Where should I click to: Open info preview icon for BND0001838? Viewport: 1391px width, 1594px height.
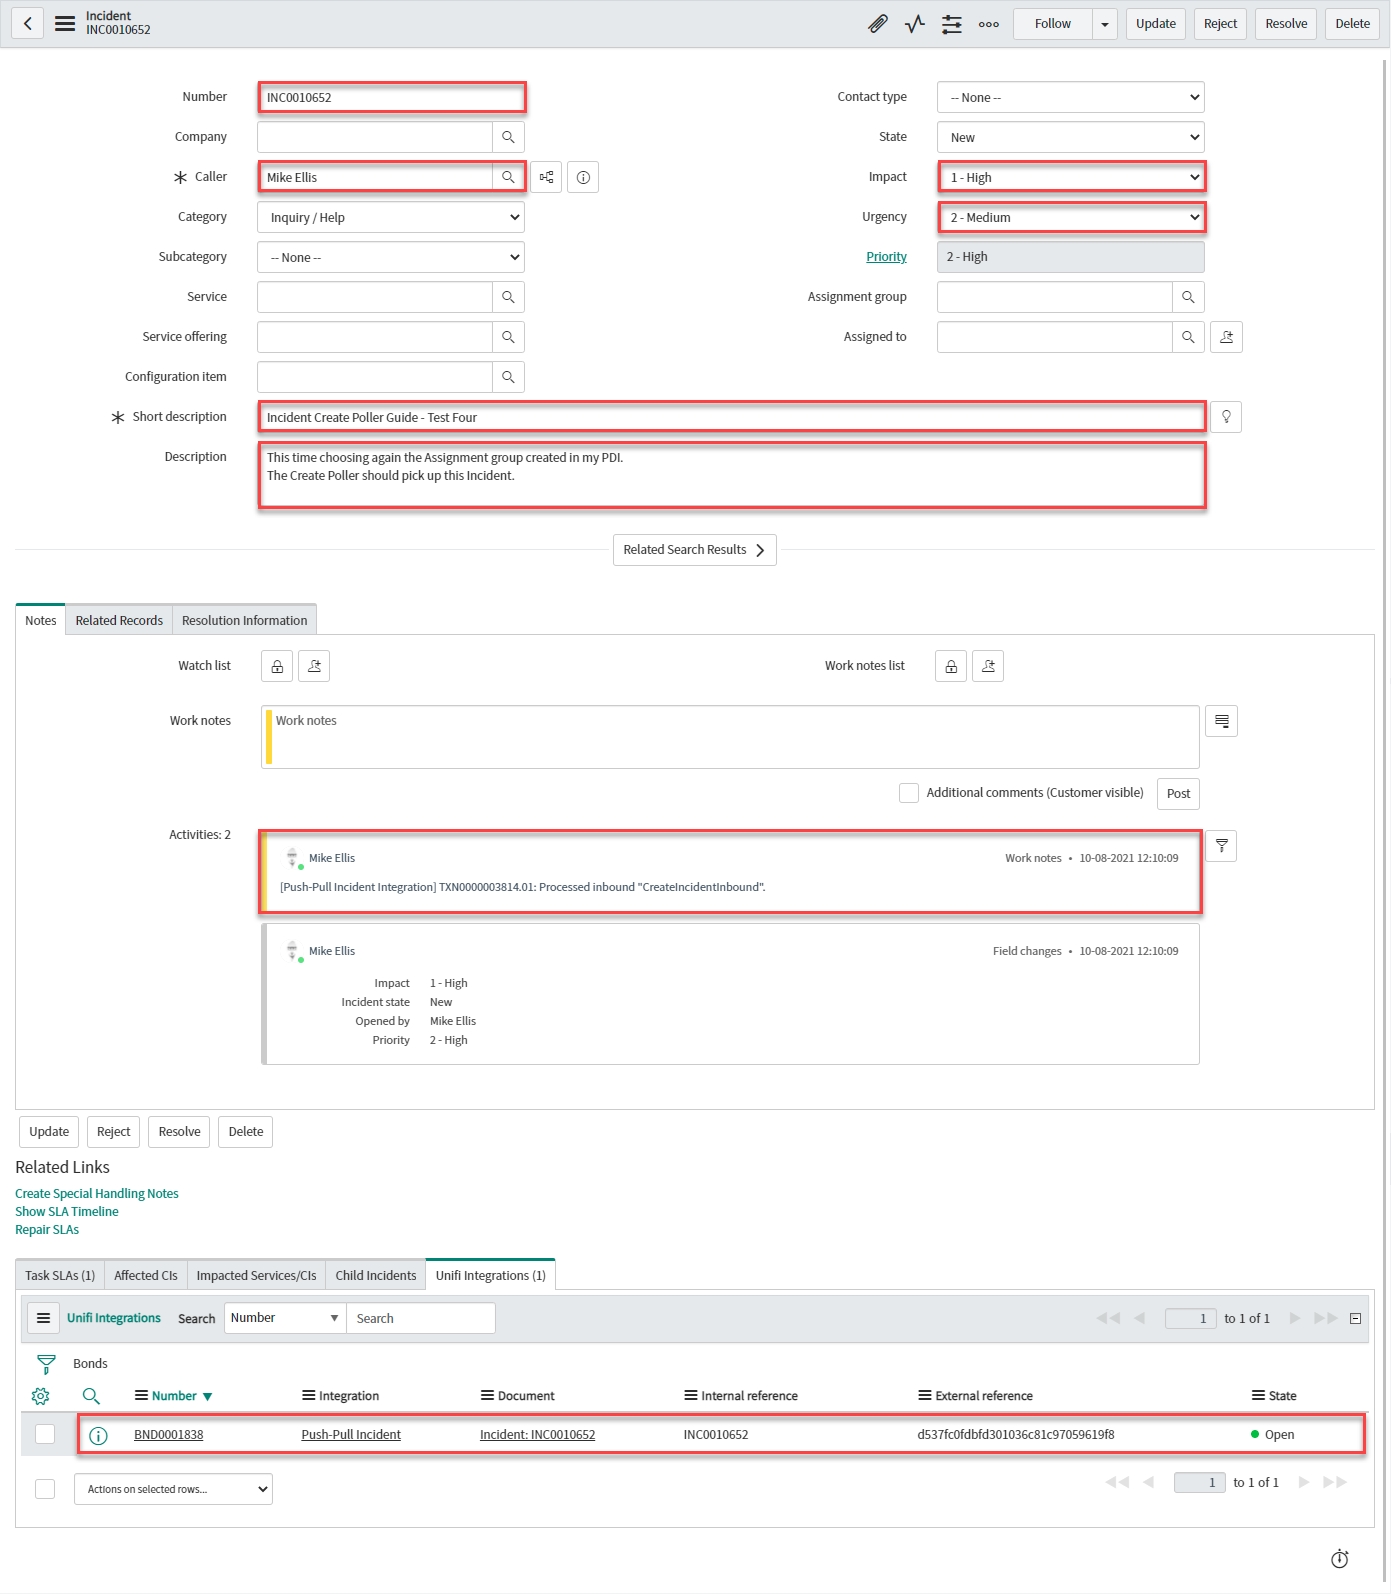point(98,1435)
